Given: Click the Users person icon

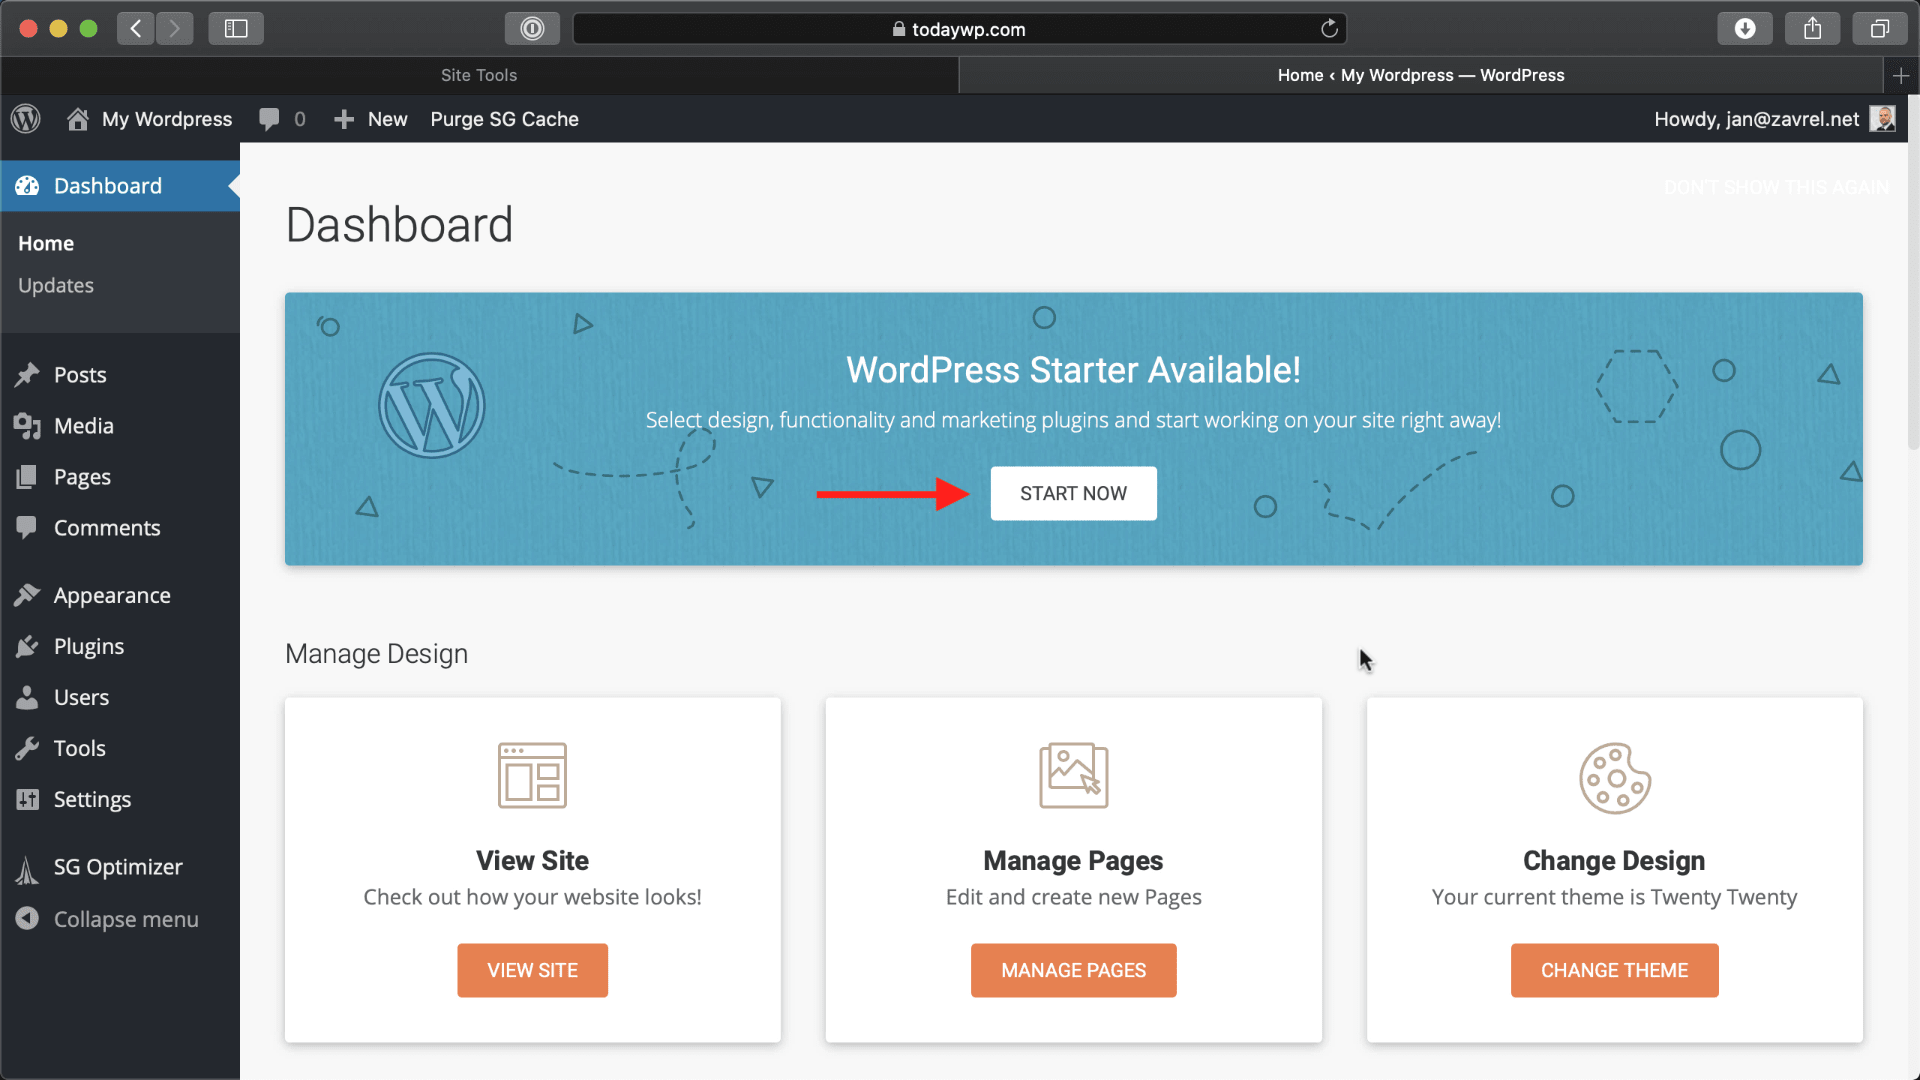Looking at the screenshot, I should [x=27, y=697].
